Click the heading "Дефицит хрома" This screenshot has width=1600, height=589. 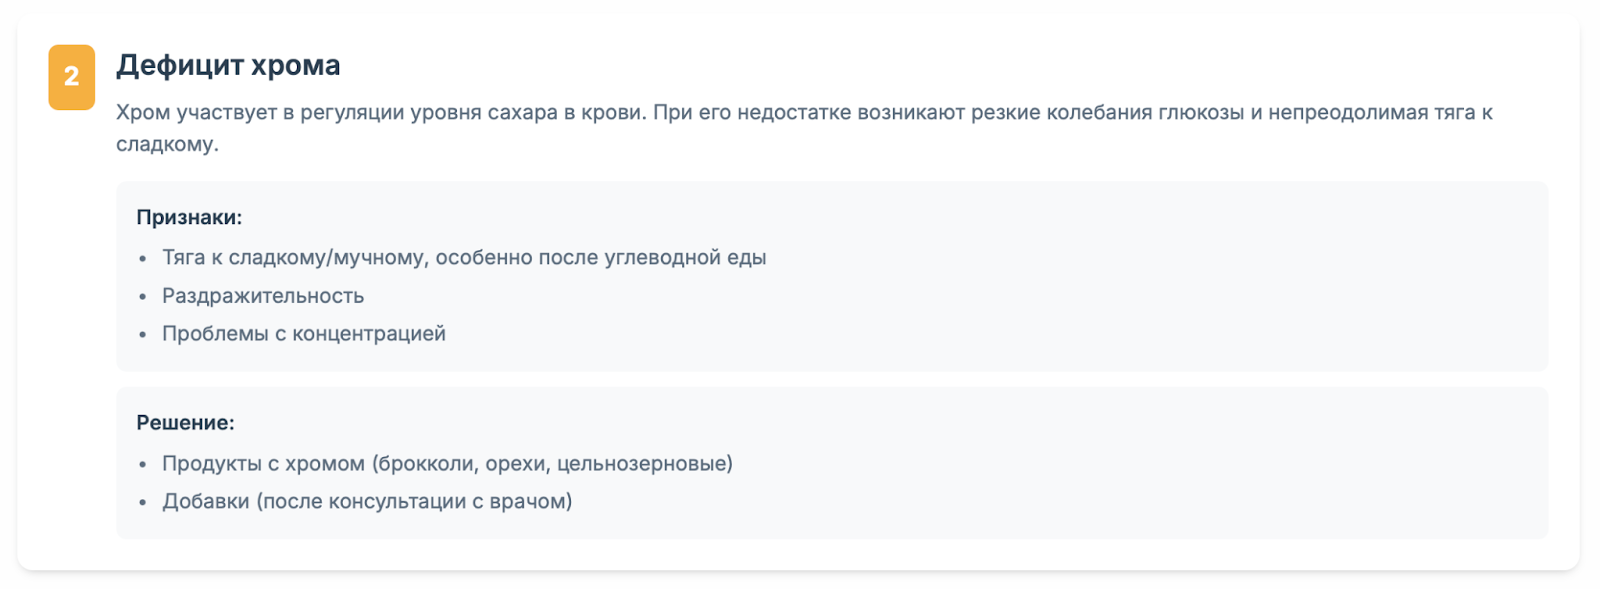click(228, 65)
